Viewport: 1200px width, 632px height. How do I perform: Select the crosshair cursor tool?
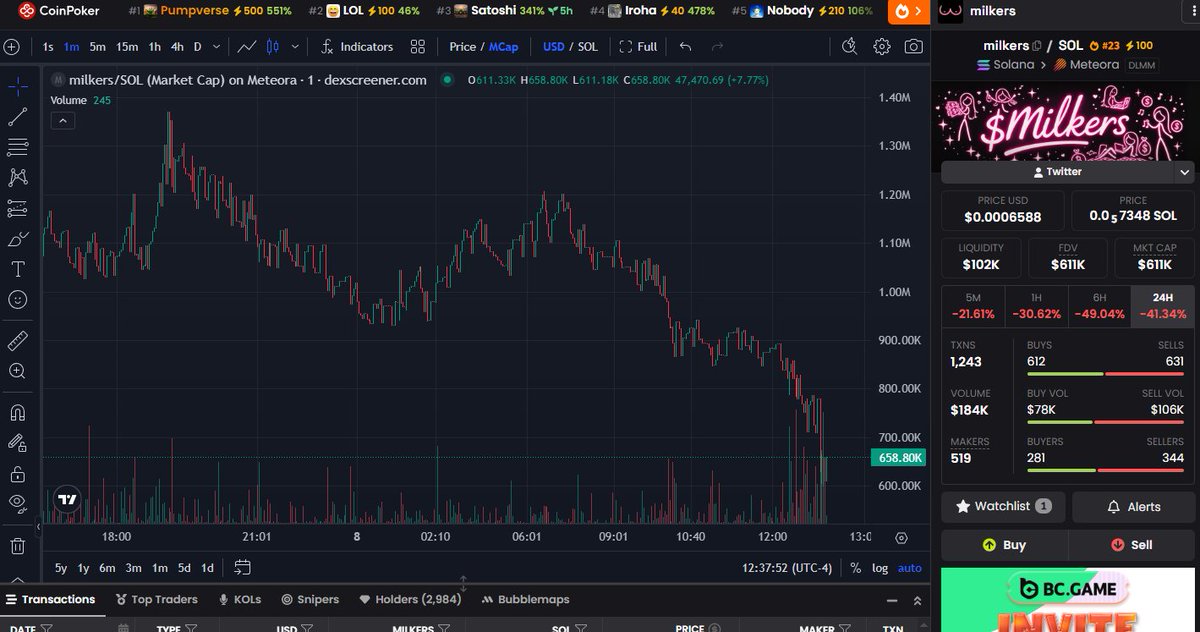tap(17, 87)
